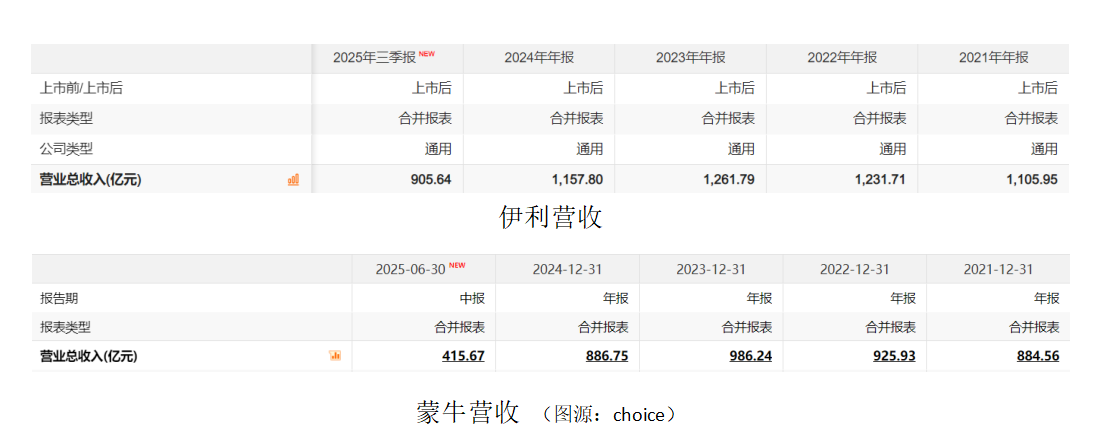The height and width of the screenshot is (445, 1116).
Task: Open the Mengniu revenue link 986.24
Action: pyautogui.click(x=751, y=356)
